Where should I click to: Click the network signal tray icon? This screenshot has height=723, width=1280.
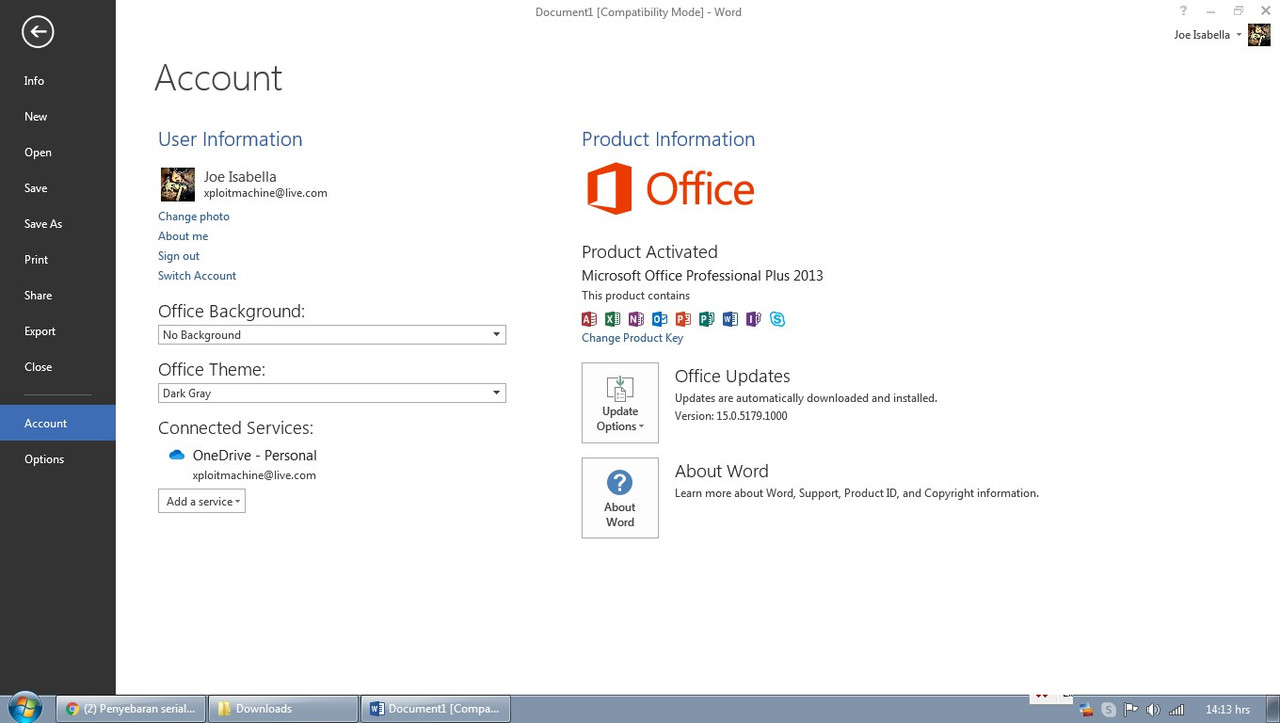1177,710
